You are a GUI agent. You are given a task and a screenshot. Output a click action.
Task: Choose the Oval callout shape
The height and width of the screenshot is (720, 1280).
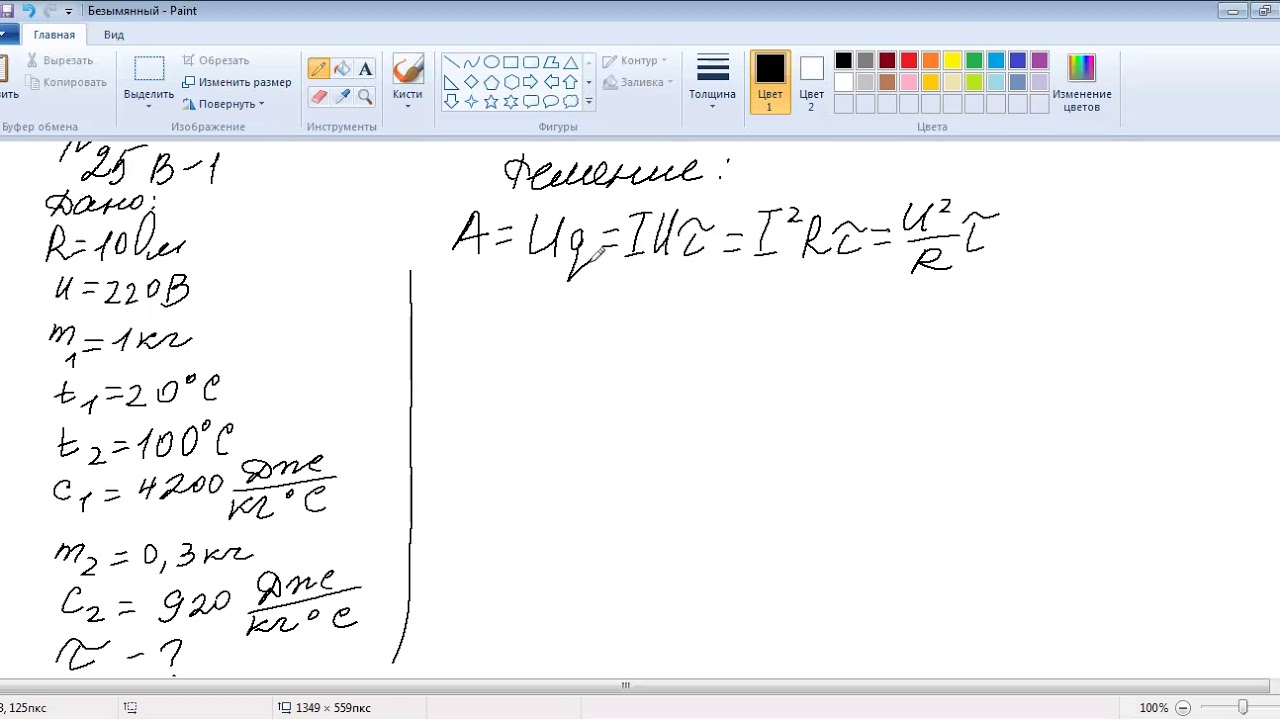[x=551, y=101]
